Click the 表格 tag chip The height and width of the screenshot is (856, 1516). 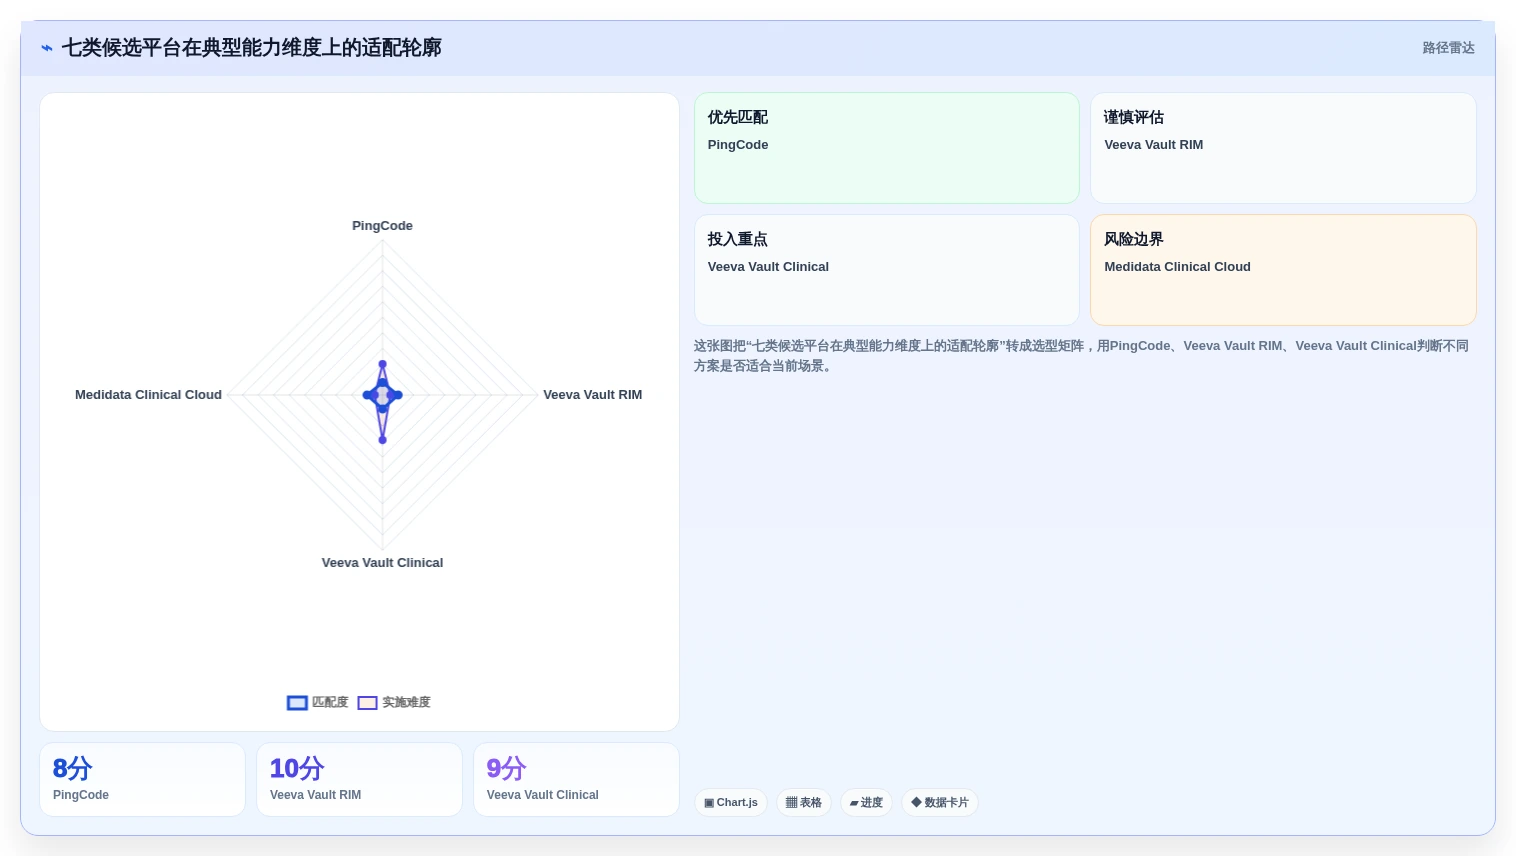(x=804, y=803)
